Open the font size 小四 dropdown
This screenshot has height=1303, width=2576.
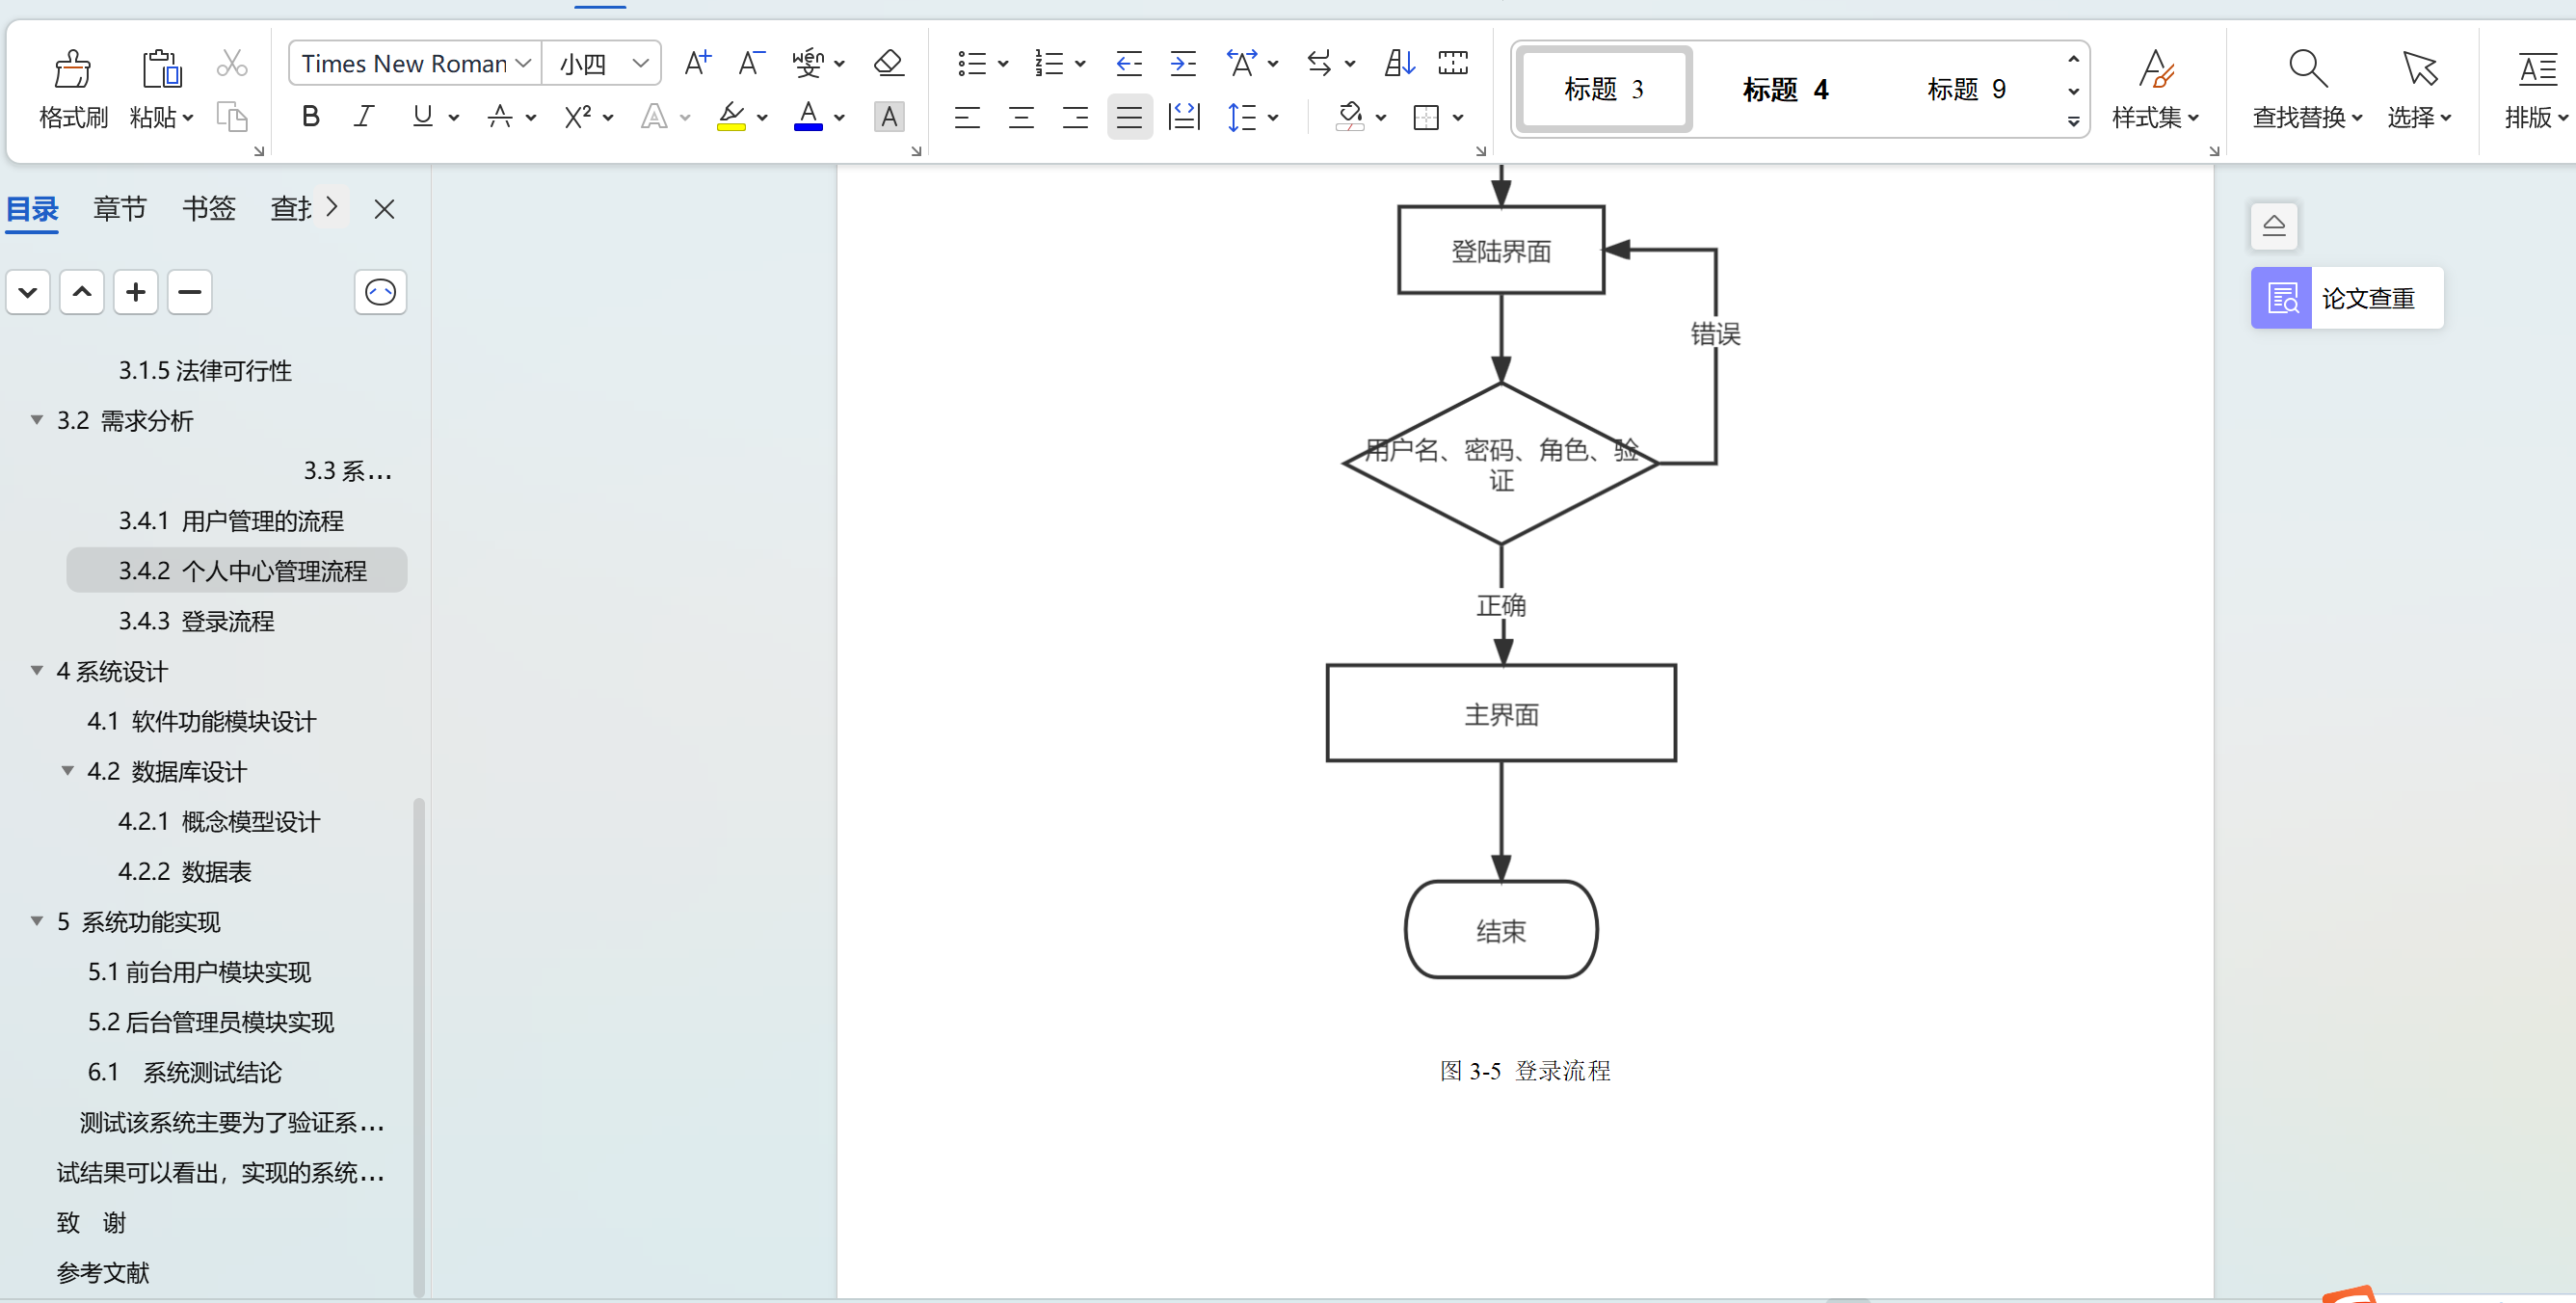tap(640, 63)
